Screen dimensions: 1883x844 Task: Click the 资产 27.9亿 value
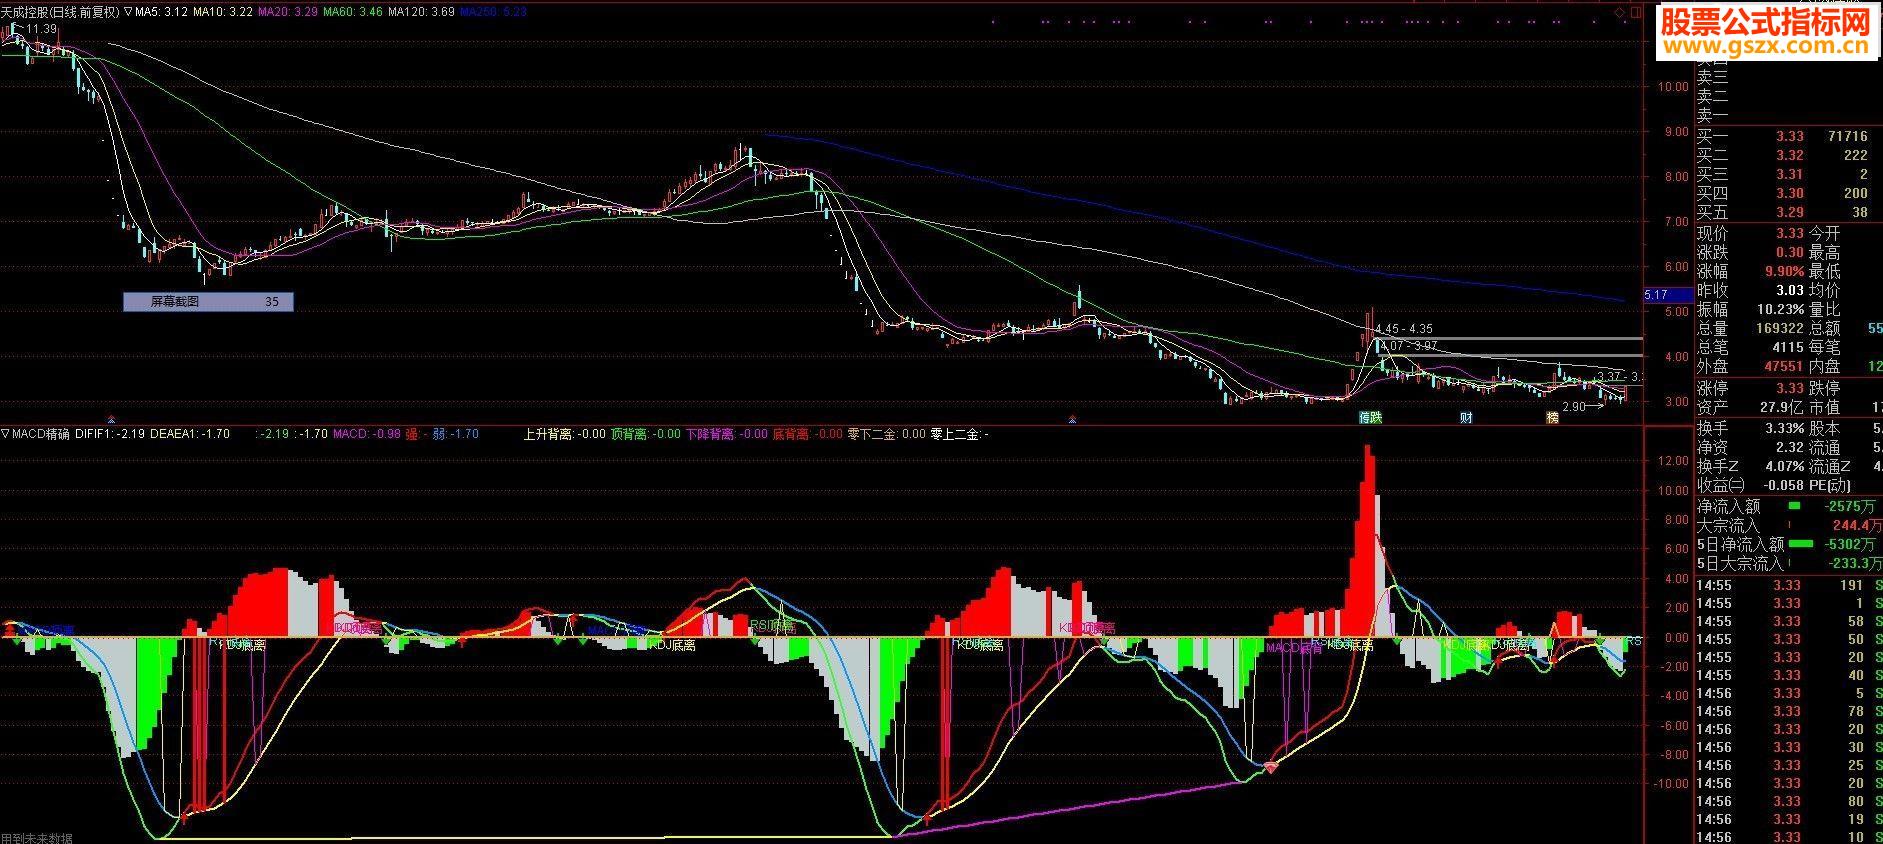pos(1782,407)
